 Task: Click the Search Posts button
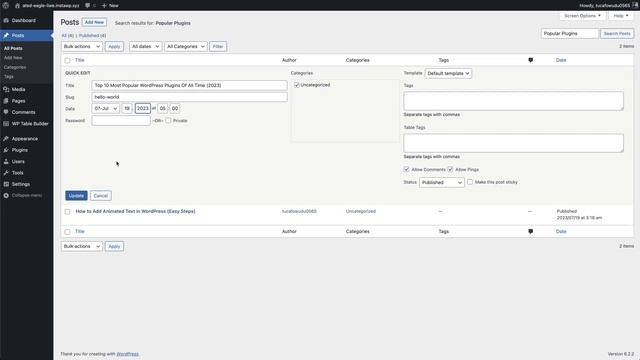coord(617,33)
